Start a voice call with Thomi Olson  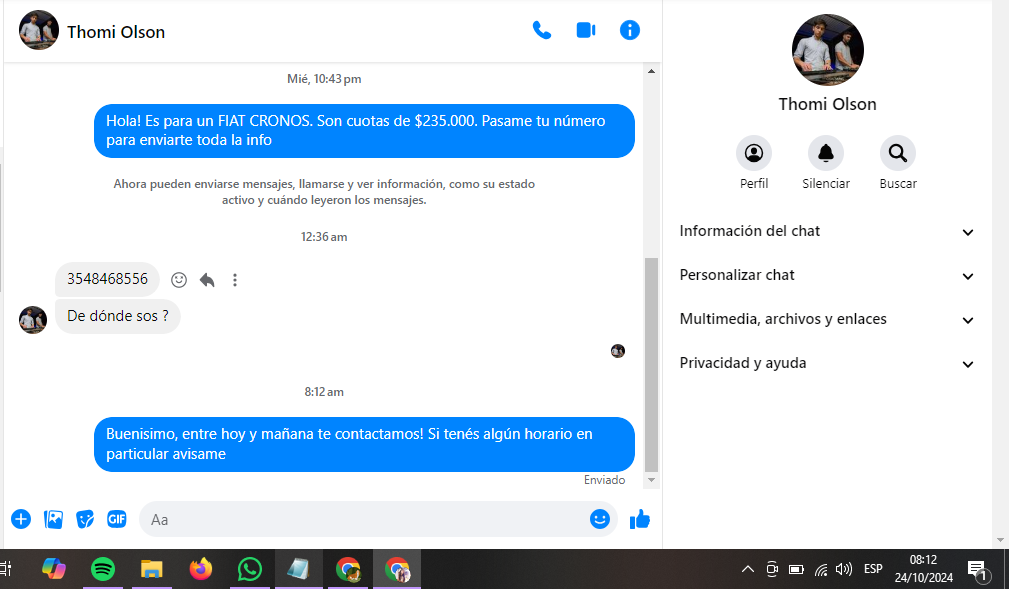pyautogui.click(x=542, y=30)
